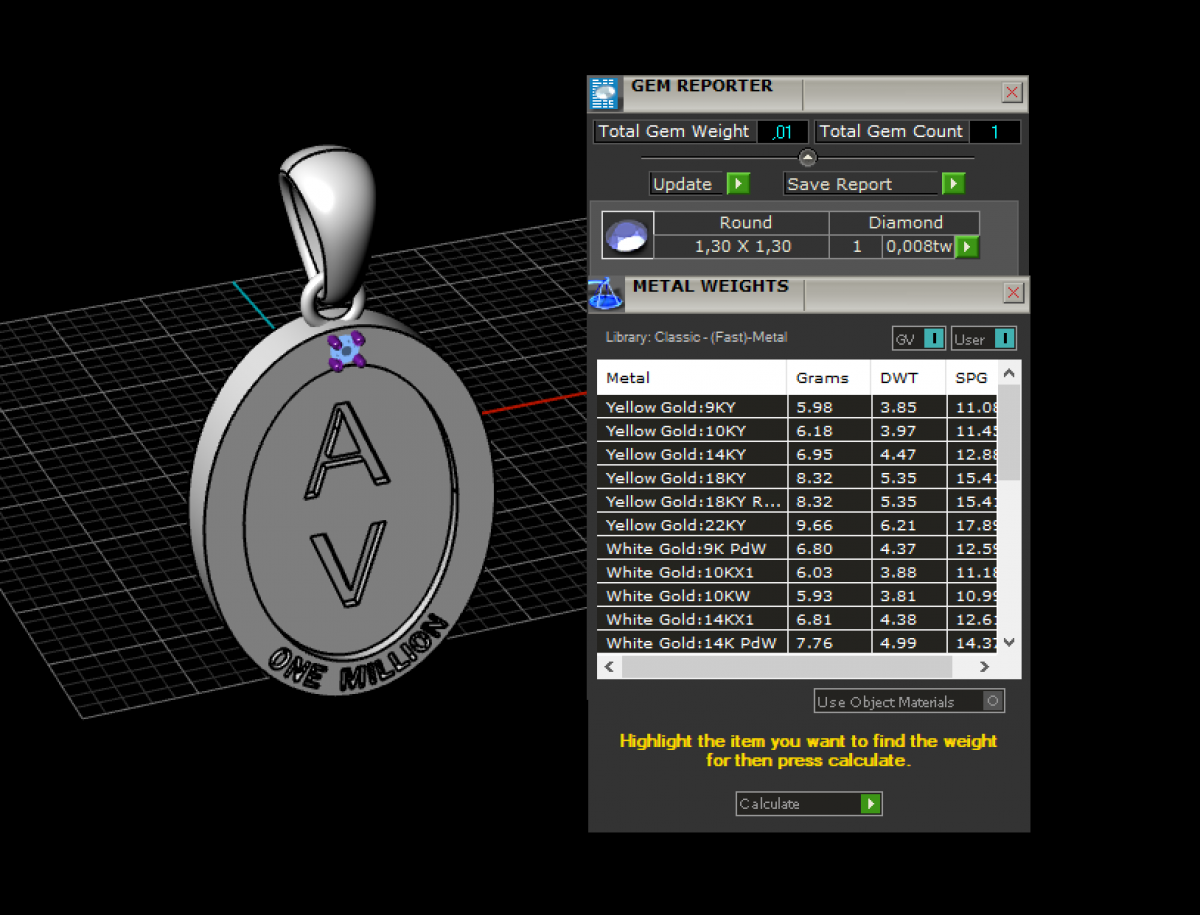Select the Yellow Gold:18KY row
Viewport: 1200px width, 915px height.
pyautogui.click(x=798, y=478)
